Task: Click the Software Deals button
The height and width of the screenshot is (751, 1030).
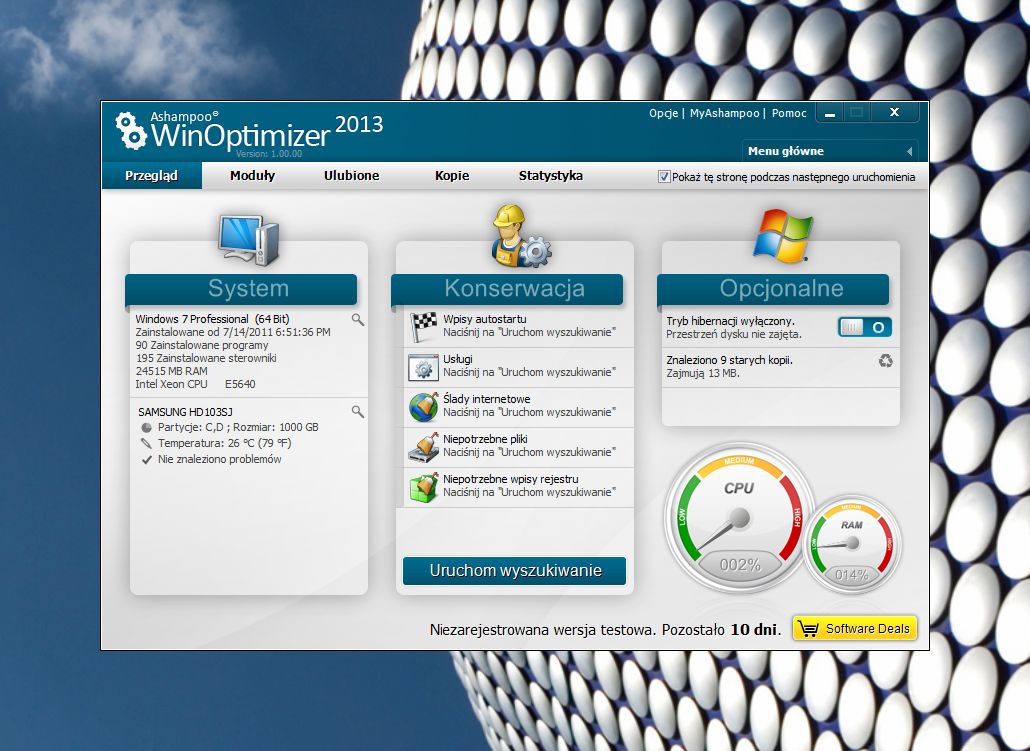Action: coord(855,629)
